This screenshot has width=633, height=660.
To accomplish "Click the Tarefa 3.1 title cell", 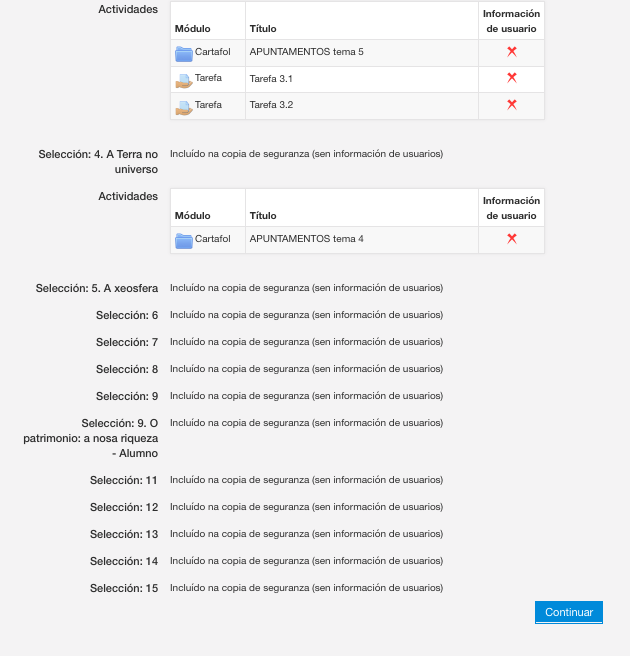I will click(271, 78).
